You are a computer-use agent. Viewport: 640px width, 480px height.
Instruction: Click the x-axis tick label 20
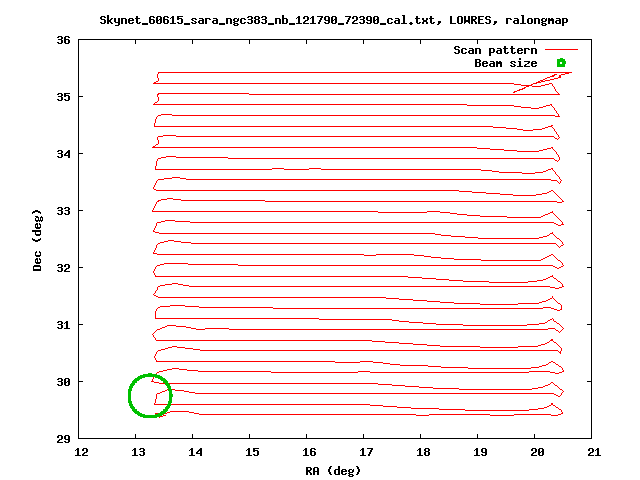point(537,452)
